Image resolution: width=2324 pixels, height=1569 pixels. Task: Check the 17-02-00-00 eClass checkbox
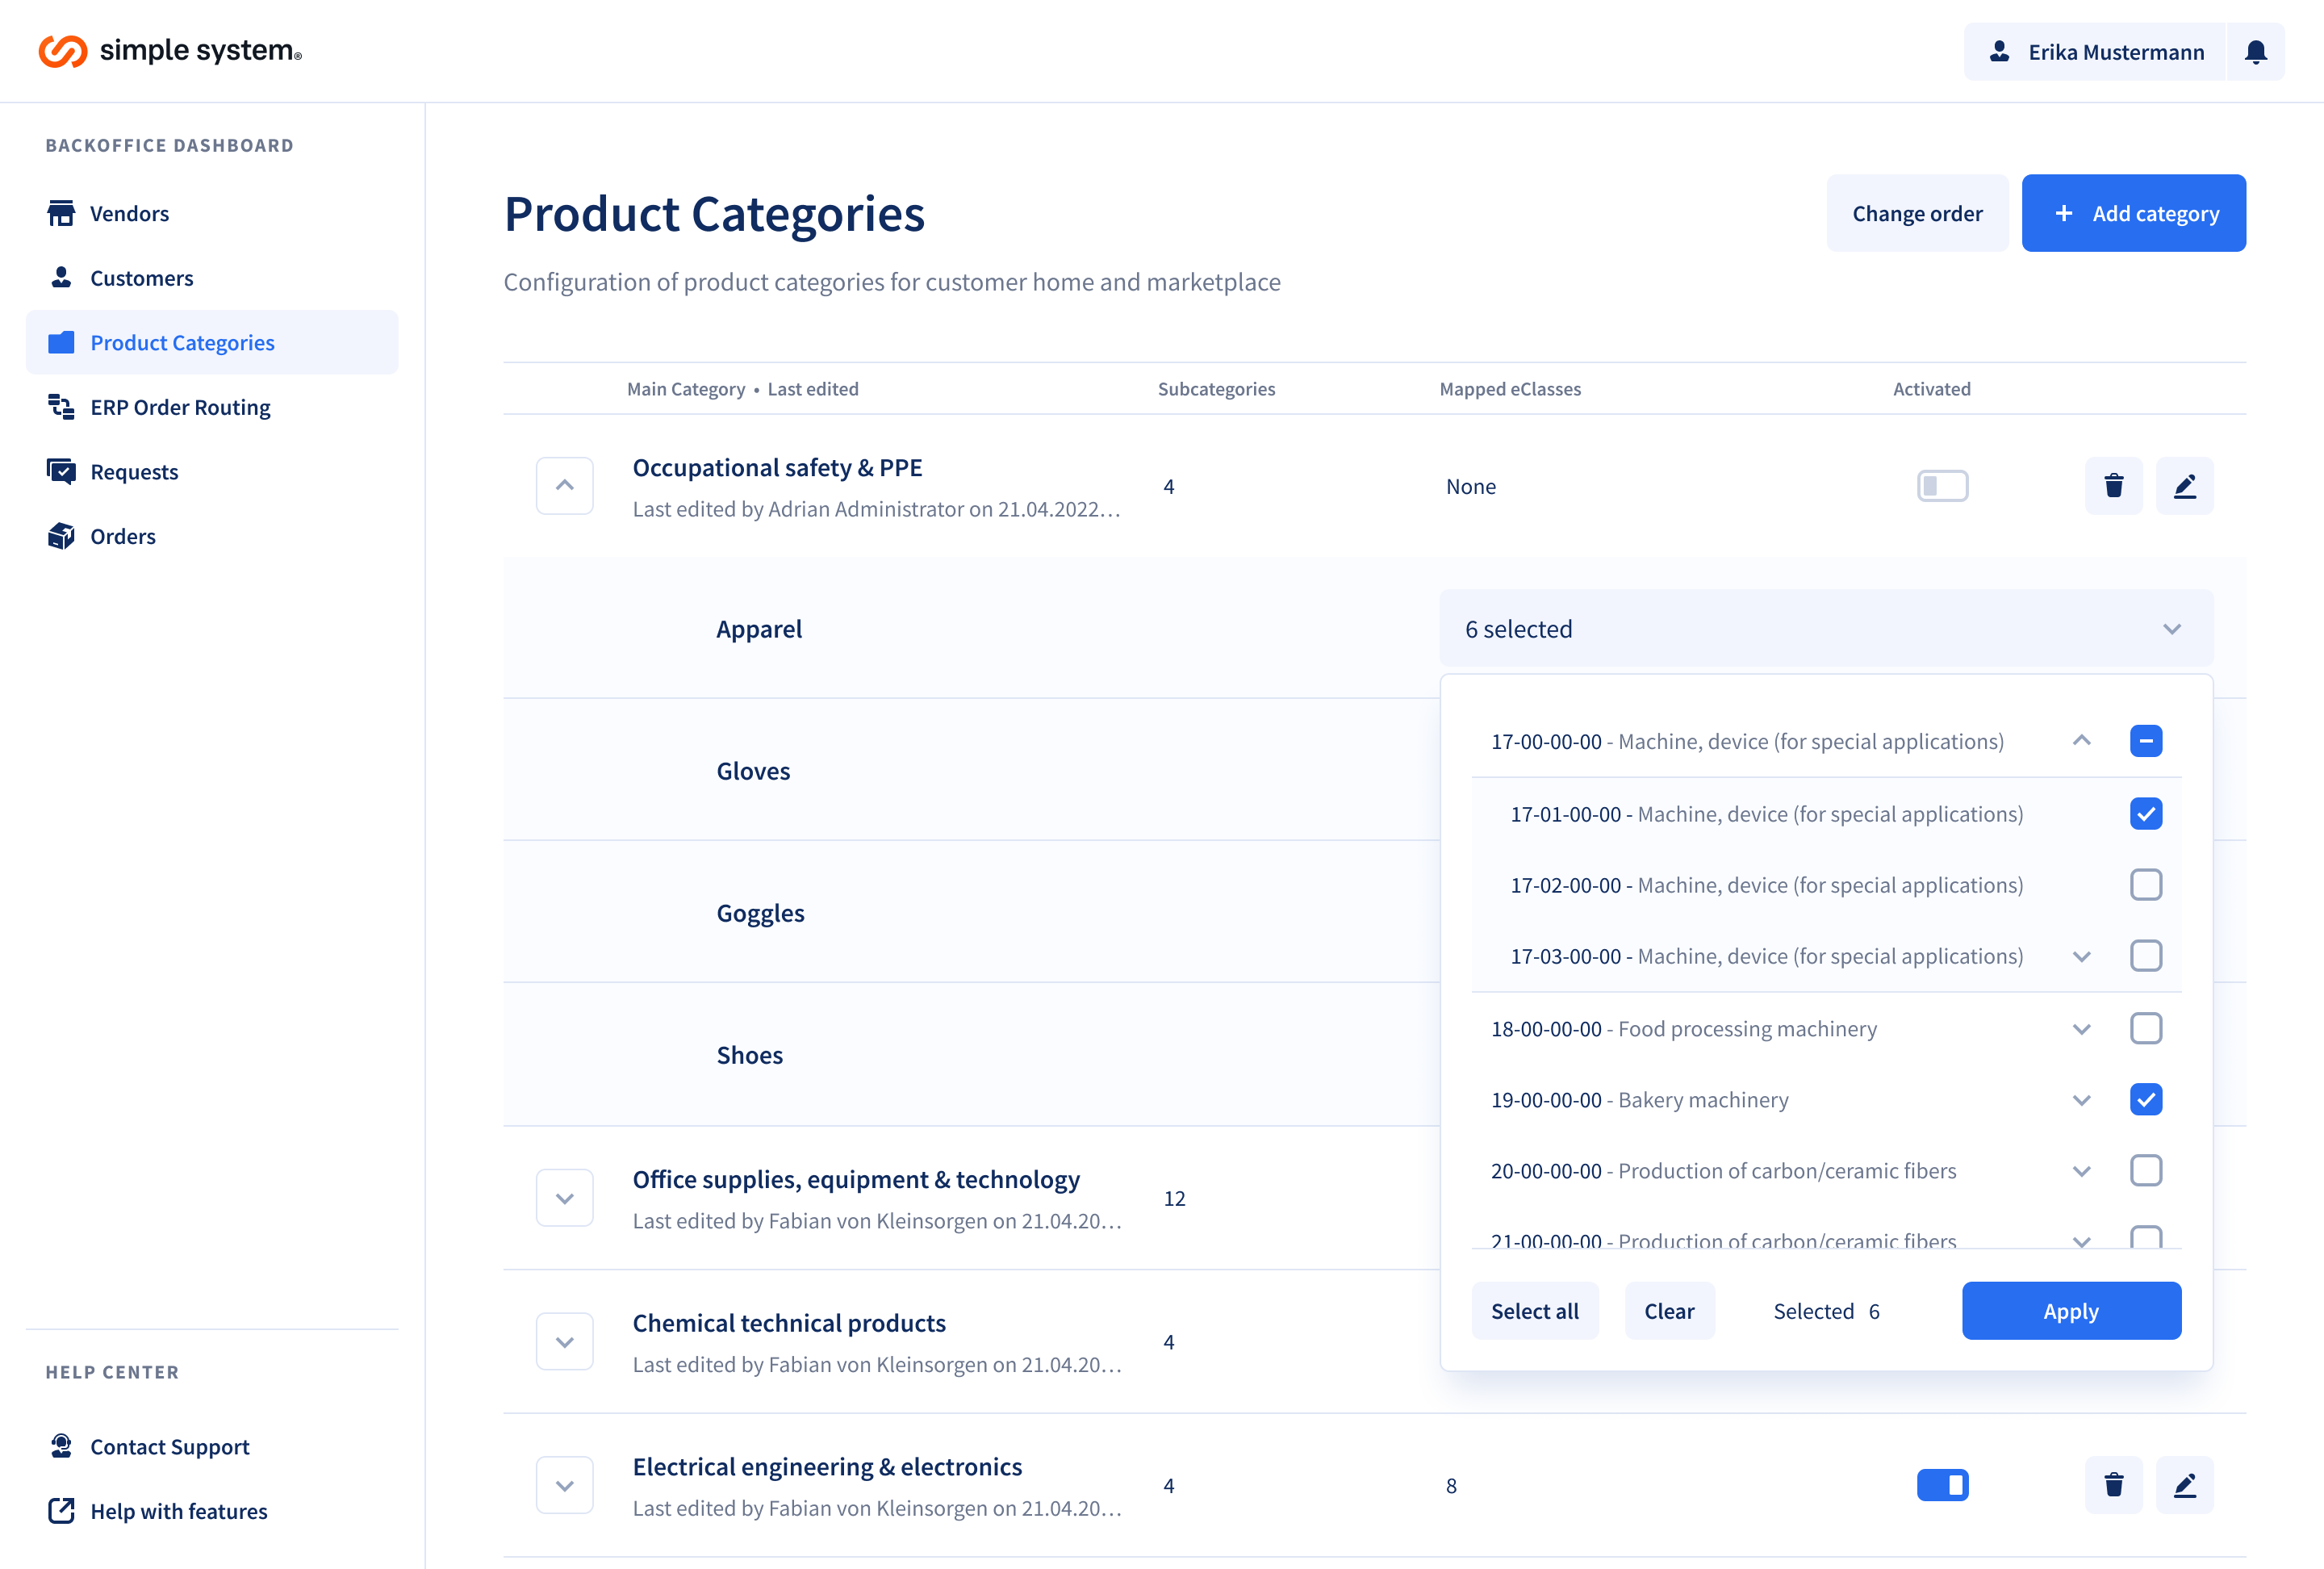click(2145, 885)
